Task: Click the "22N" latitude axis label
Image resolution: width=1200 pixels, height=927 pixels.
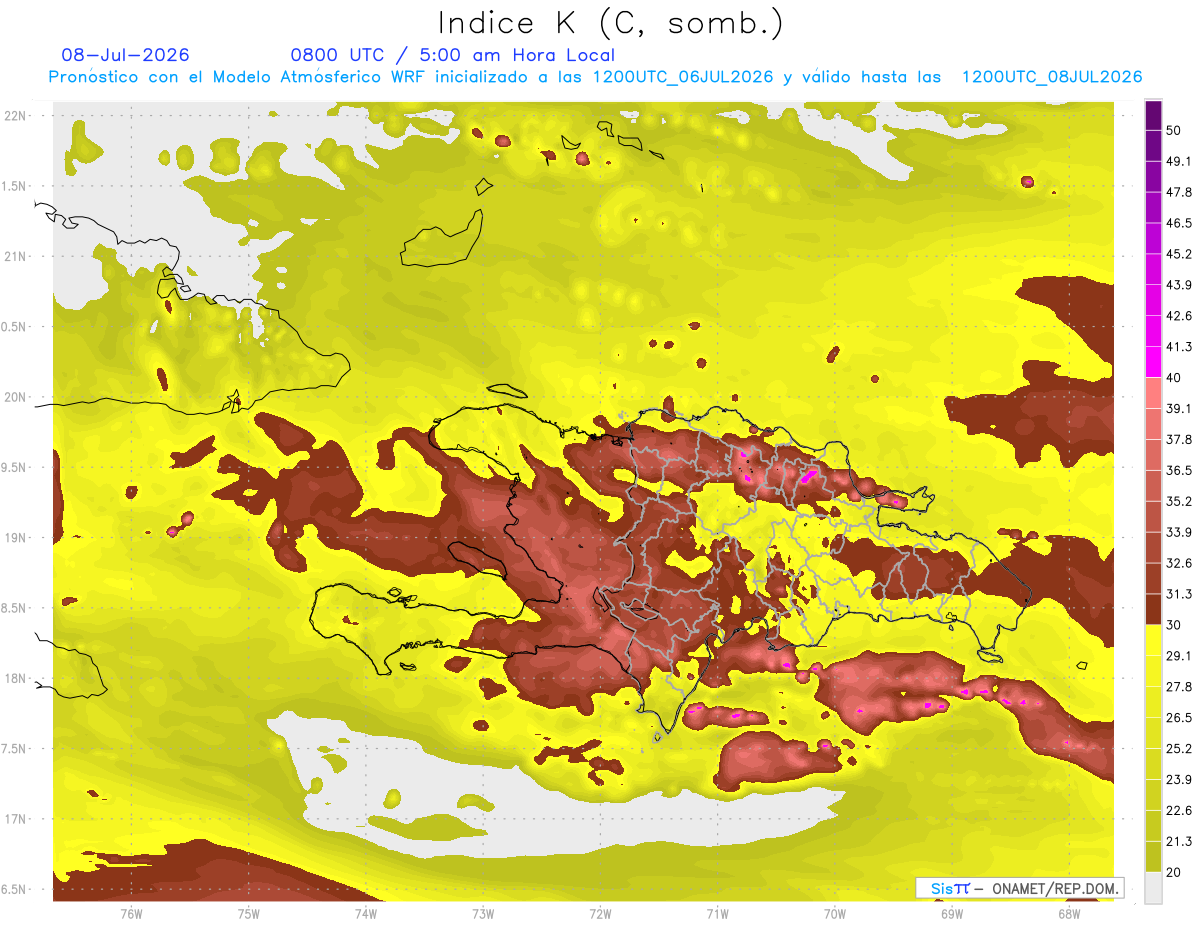Action: [x=17, y=115]
